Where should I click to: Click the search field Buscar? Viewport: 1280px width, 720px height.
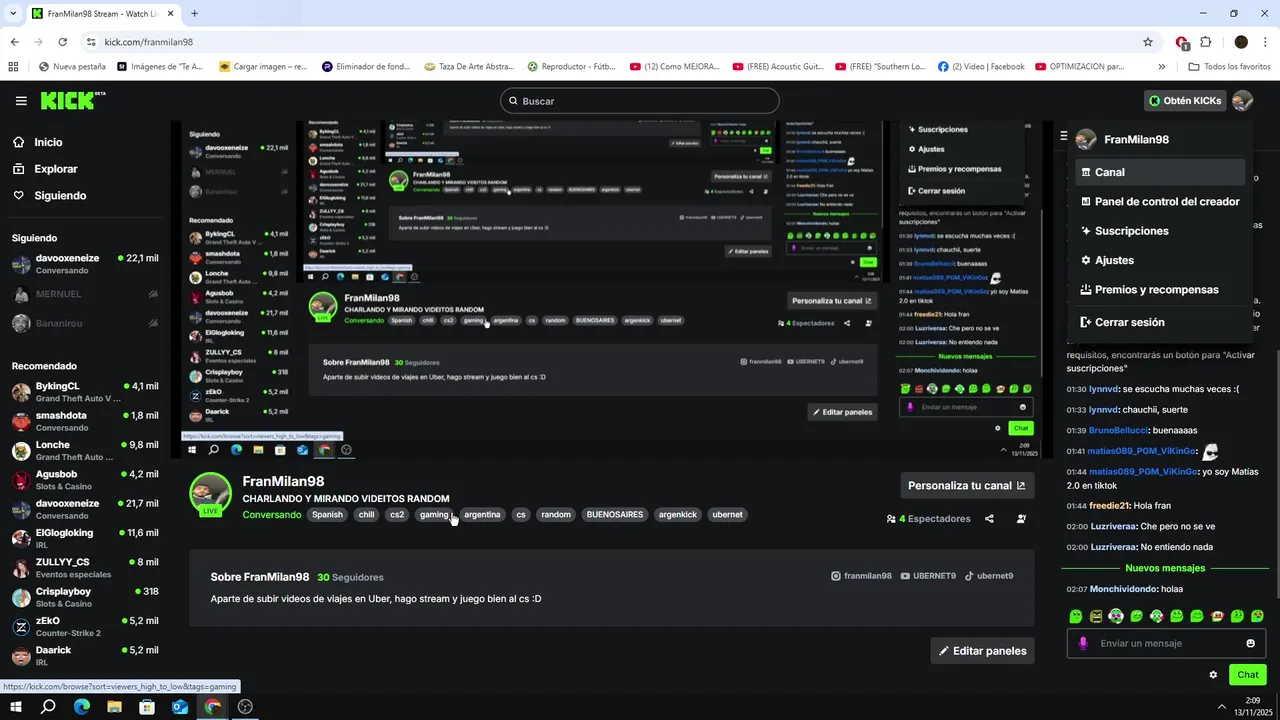640,101
